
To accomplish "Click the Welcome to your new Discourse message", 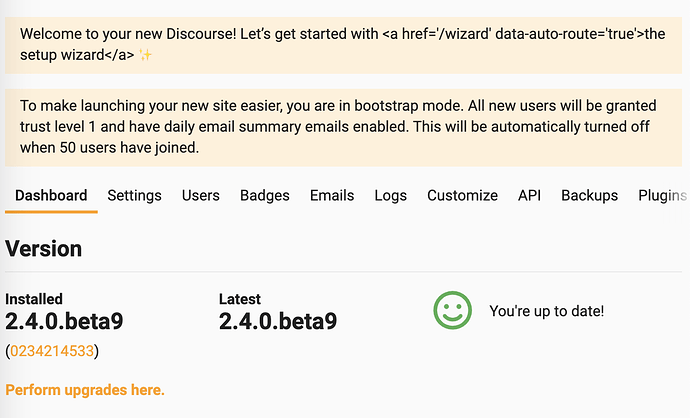I will pyautogui.click(x=342, y=44).
